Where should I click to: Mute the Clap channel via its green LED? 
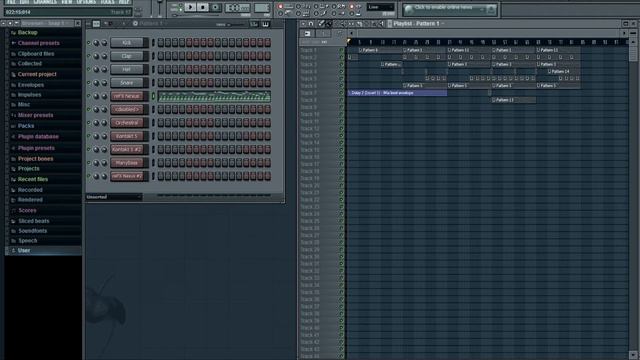coord(89,56)
